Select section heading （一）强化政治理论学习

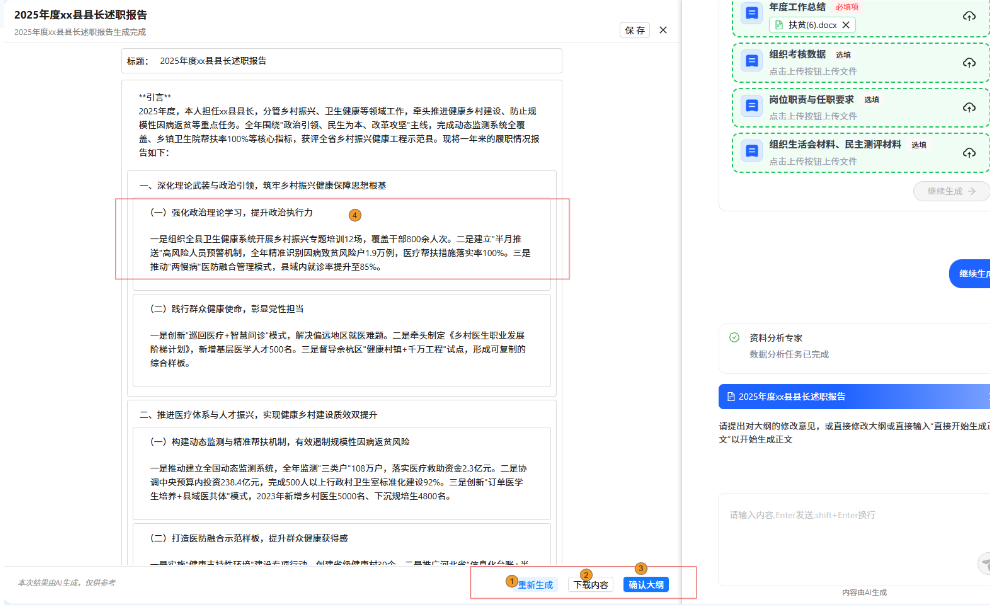(232, 213)
